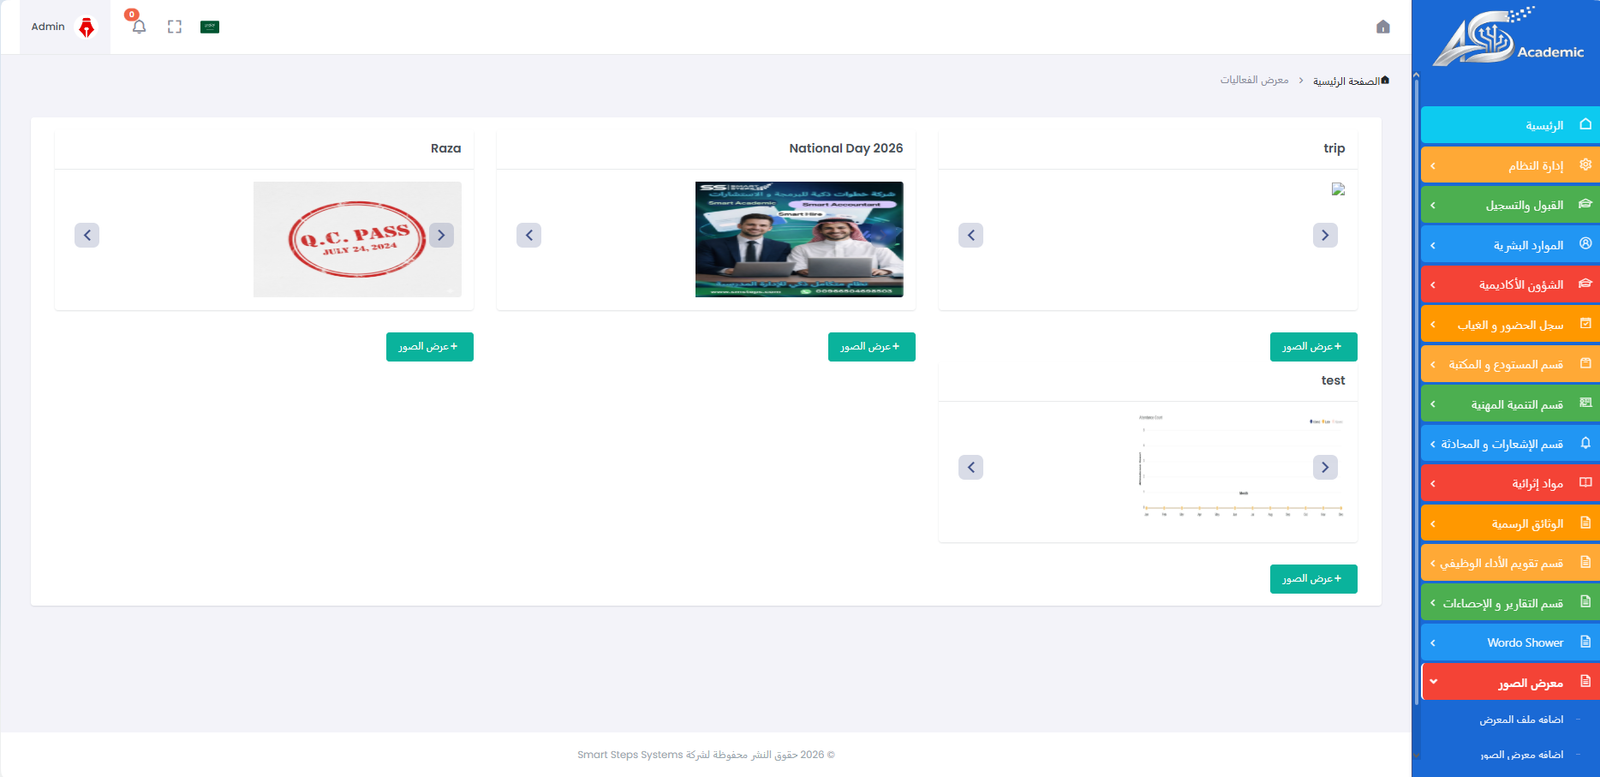
Task: Show previous image in National Day 2026 gallery
Action: click(x=529, y=235)
